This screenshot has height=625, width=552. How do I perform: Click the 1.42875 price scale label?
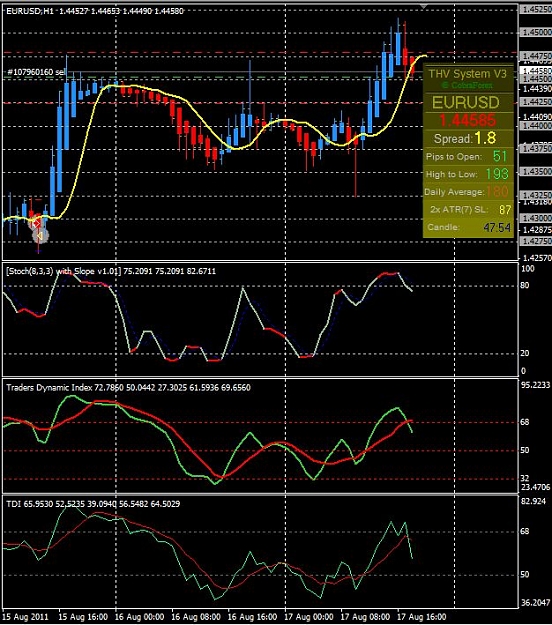536,230
